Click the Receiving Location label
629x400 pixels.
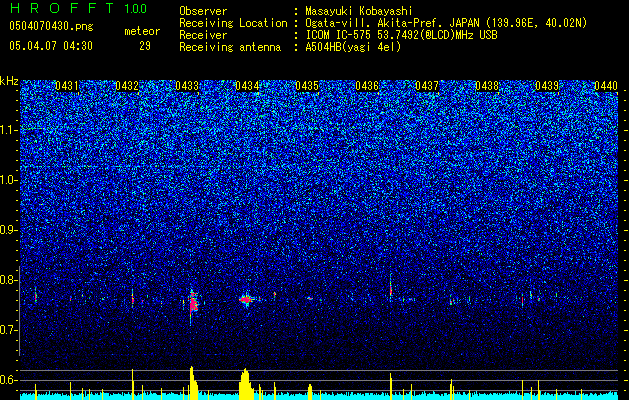[233, 23]
